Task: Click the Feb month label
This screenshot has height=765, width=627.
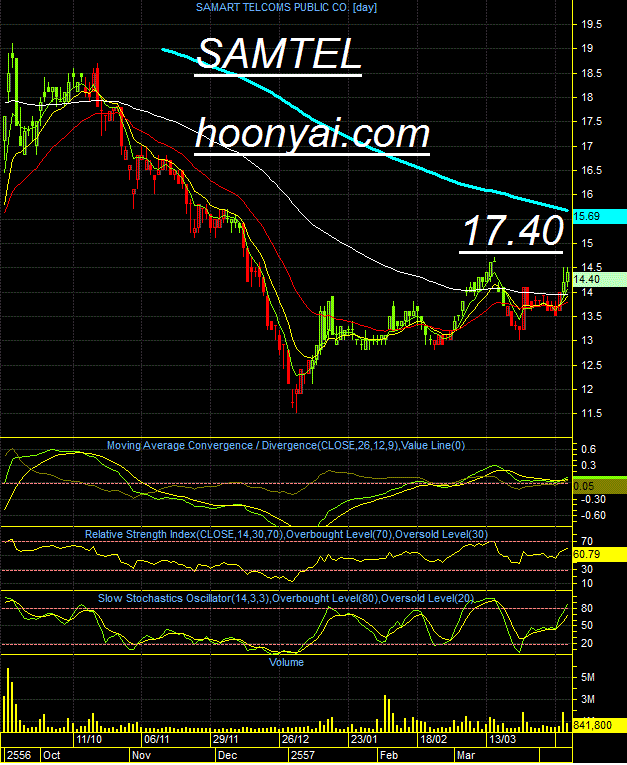Action: [x=389, y=755]
